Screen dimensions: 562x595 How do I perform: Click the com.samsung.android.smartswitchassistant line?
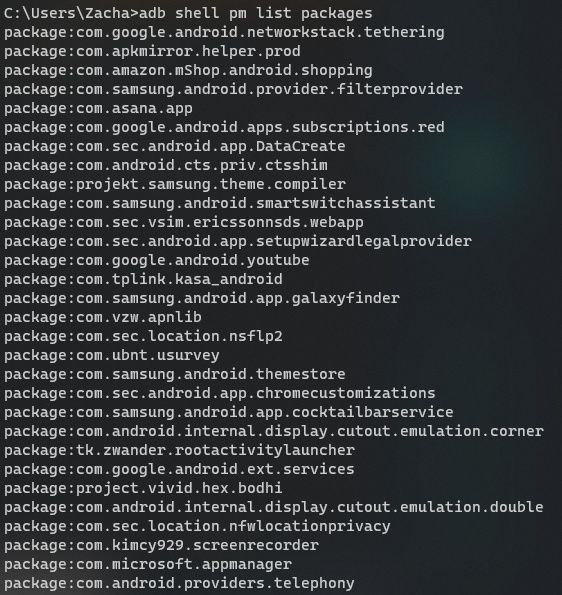[220, 203]
